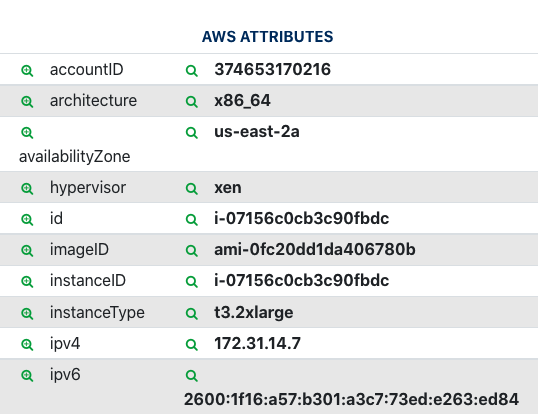Image resolution: width=539 pixels, height=414 pixels.
Task: Click zoom-in icon beside imageID
Action: (x=27, y=251)
